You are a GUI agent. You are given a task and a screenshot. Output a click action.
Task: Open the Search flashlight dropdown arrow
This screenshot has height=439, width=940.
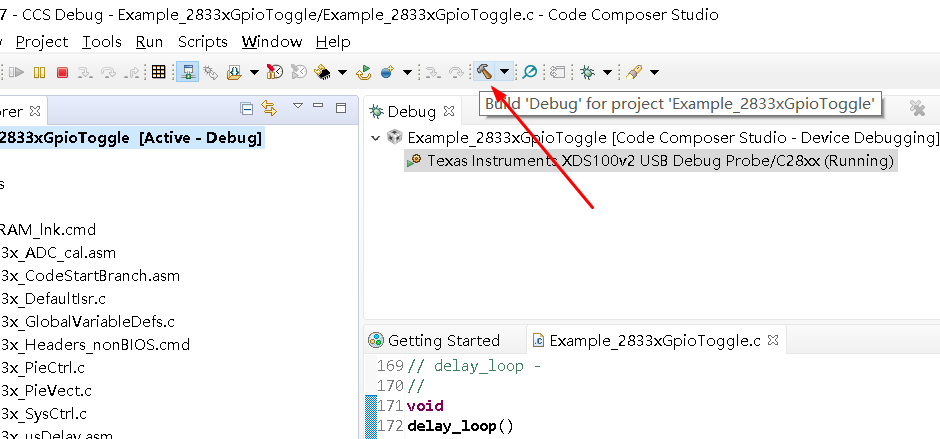pyautogui.click(x=654, y=73)
